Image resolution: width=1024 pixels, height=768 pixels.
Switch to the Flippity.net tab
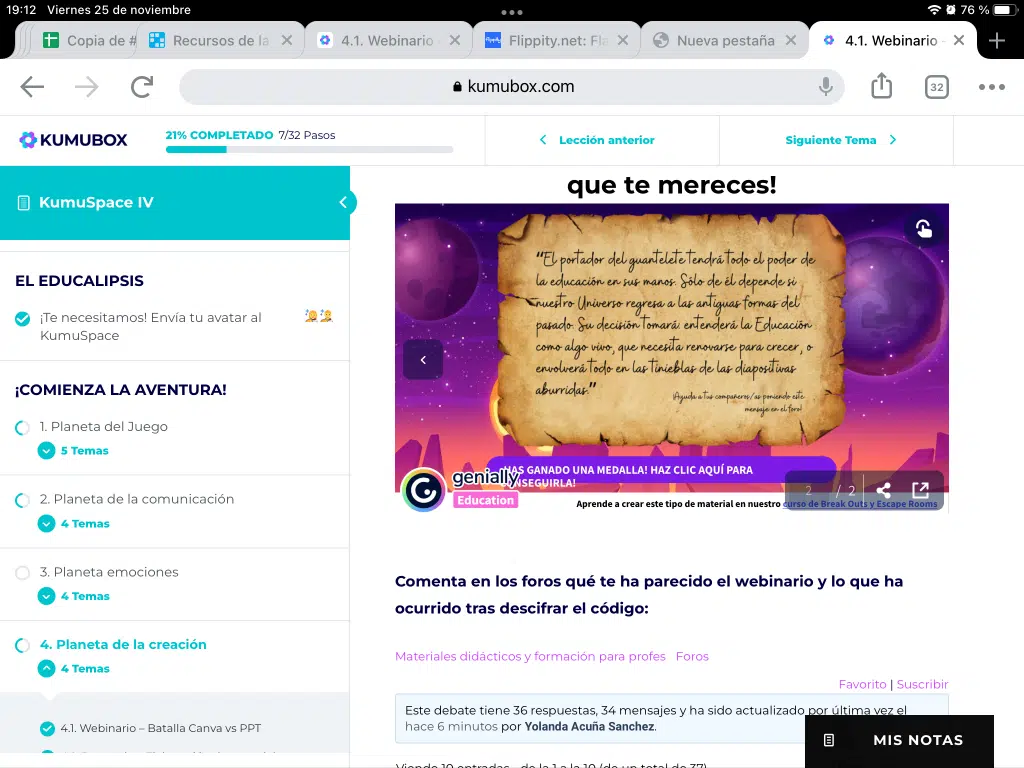(557, 40)
